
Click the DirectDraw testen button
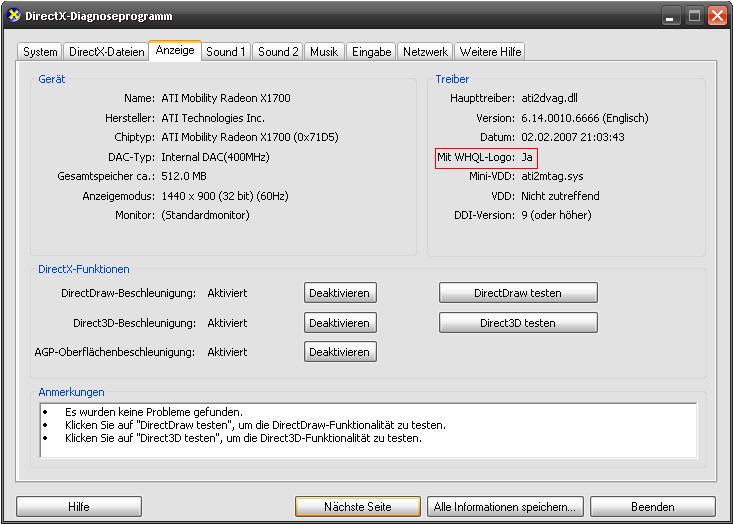coord(518,293)
